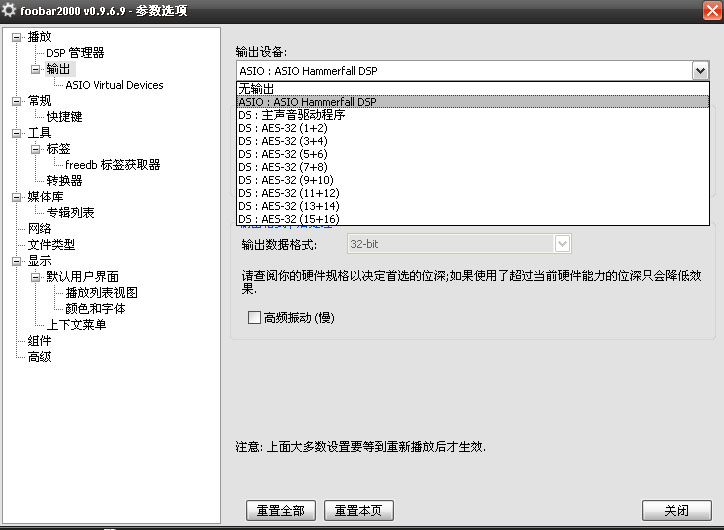724x530 pixels.
Task: Collapse the 标签 tree node
Action: (36, 149)
